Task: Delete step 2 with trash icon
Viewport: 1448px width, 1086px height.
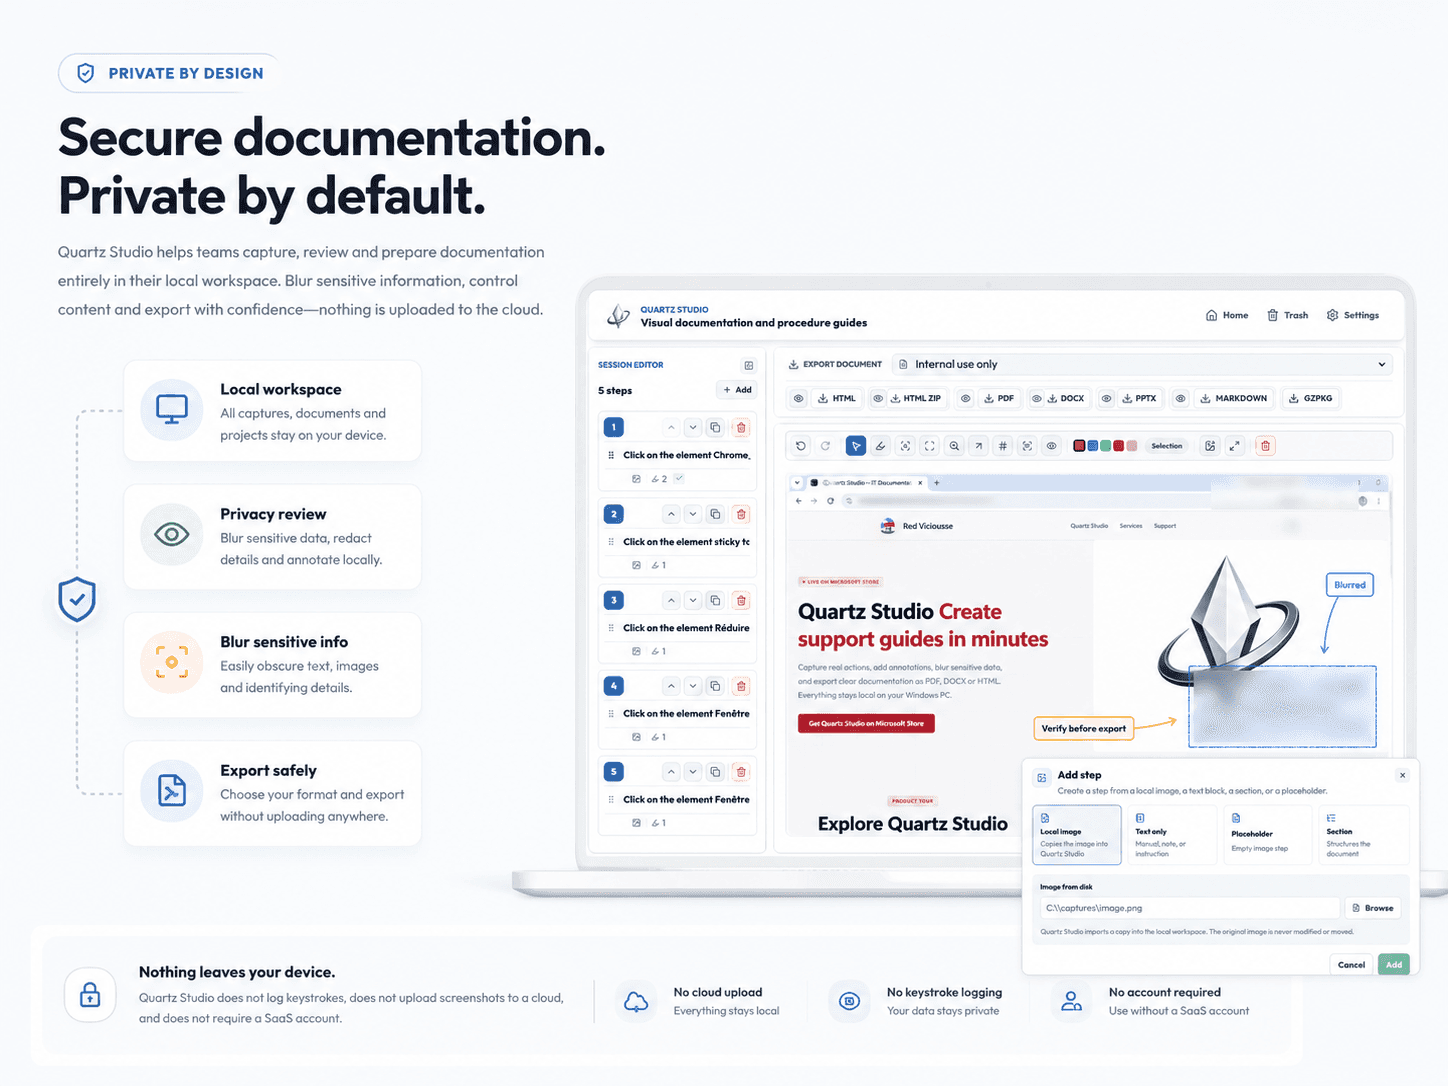Action: coord(741,514)
